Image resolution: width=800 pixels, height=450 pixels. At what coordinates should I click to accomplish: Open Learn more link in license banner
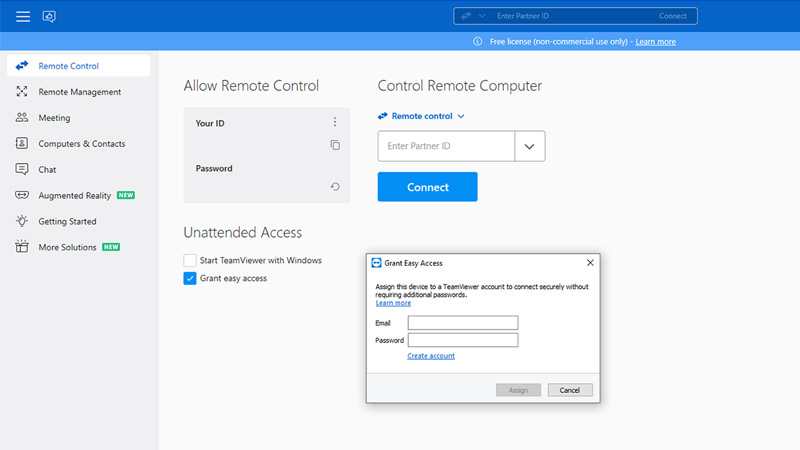tap(656, 41)
